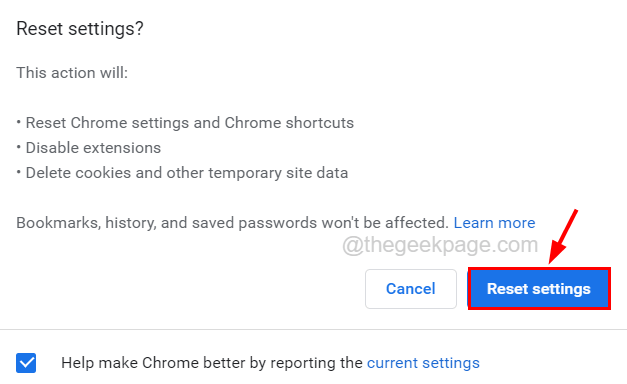Viewport: 627px width, 384px height.
Task: Click the "Reset settings?" dialog title
Action: coord(80,29)
